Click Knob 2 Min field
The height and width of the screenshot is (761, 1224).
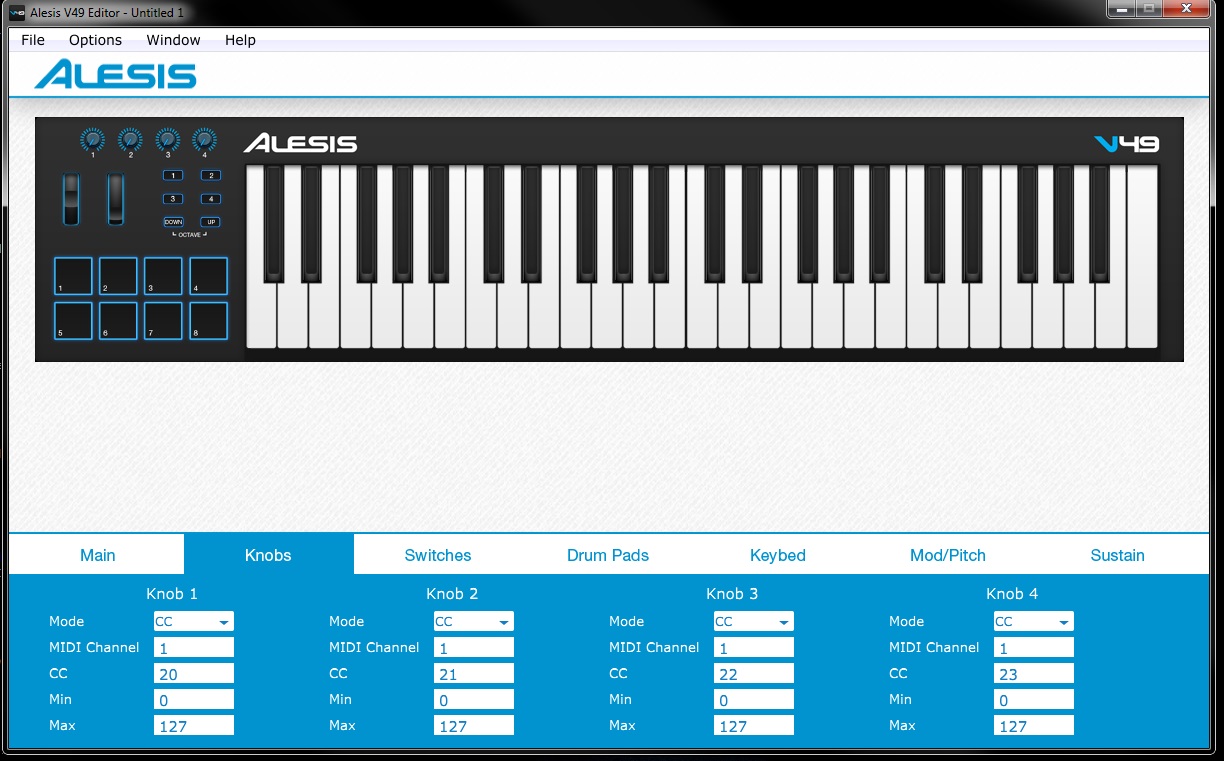474,700
